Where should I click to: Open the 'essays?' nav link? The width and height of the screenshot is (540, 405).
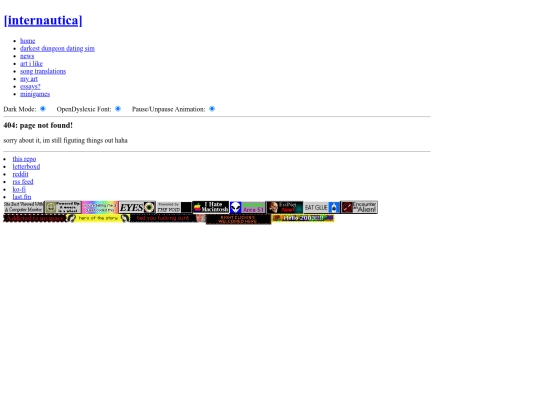(30, 86)
